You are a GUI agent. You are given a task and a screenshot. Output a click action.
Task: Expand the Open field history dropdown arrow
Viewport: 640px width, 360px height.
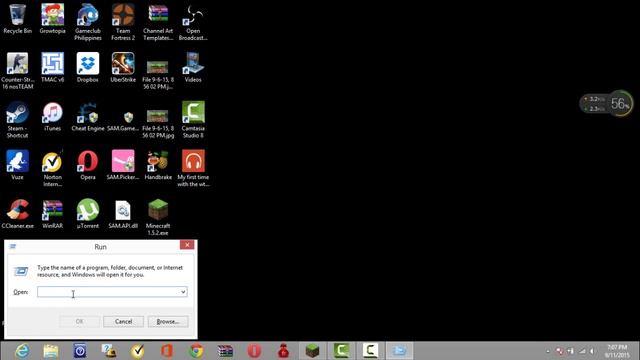click(183, 292)
